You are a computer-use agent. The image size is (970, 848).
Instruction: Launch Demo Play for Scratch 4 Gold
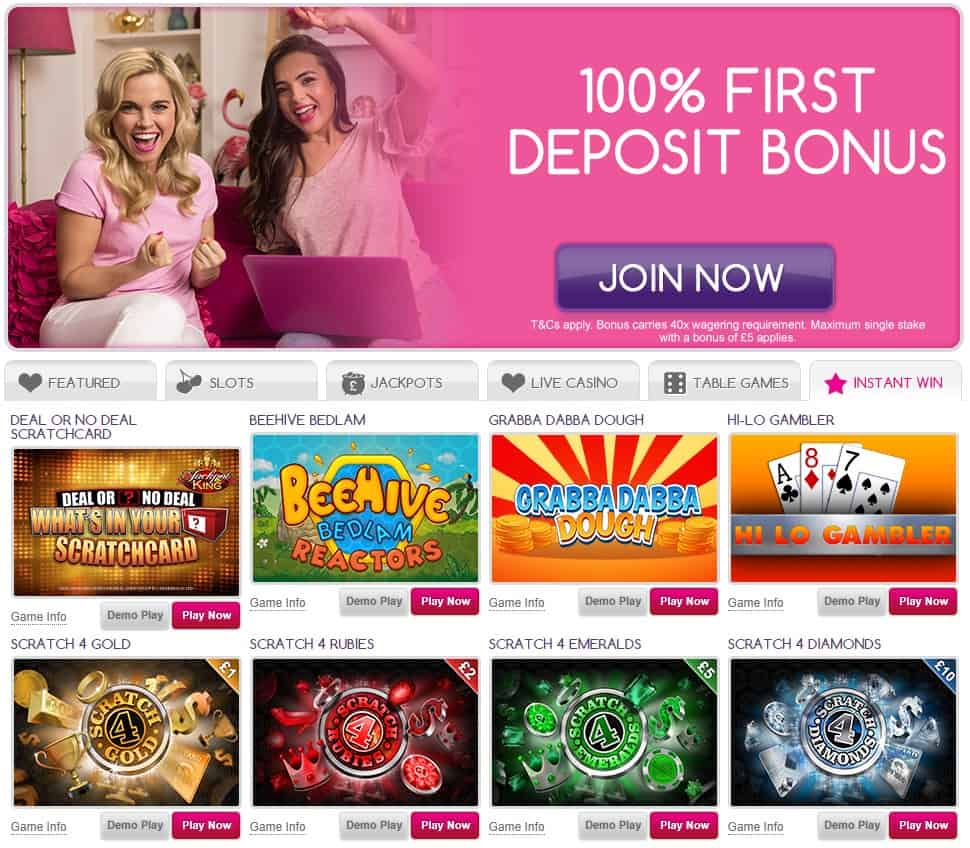tap(135, 826)
